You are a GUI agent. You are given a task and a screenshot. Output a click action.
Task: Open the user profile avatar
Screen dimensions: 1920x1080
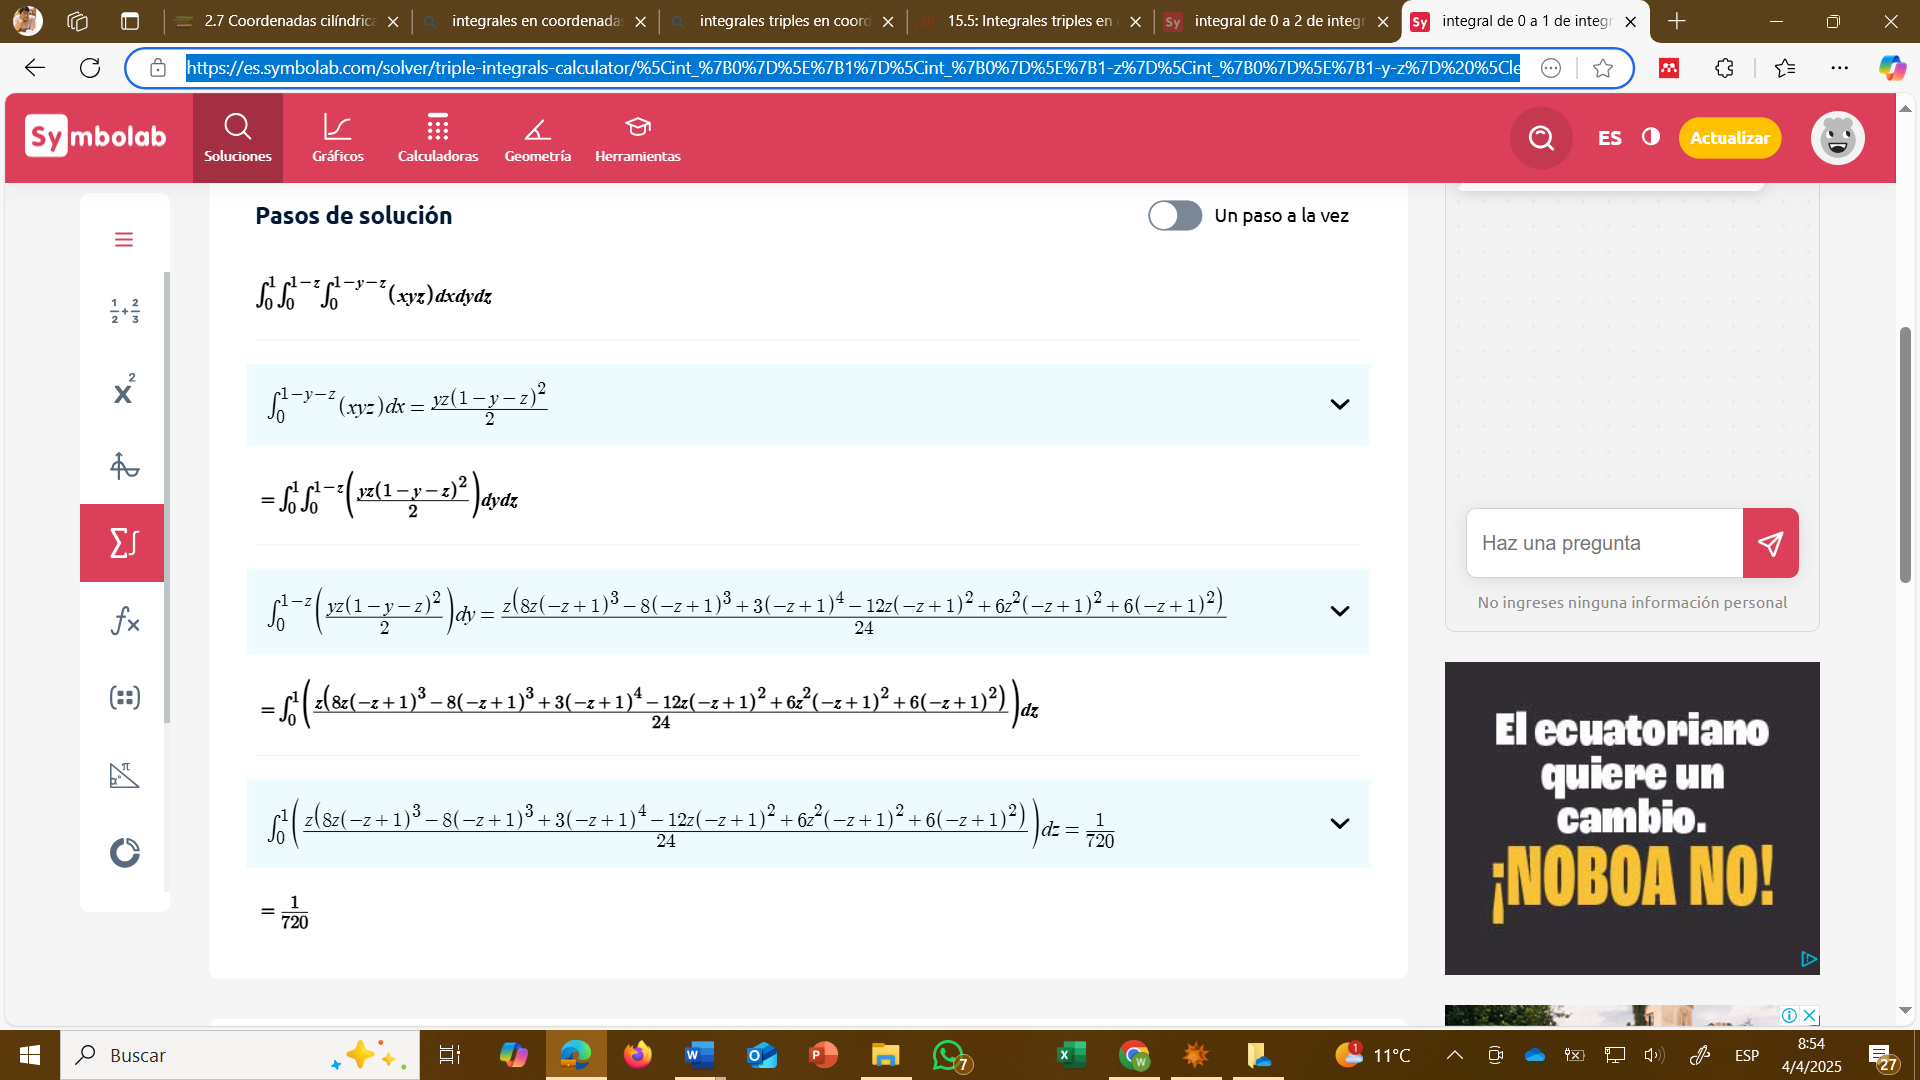click(x=1837, y=138)
